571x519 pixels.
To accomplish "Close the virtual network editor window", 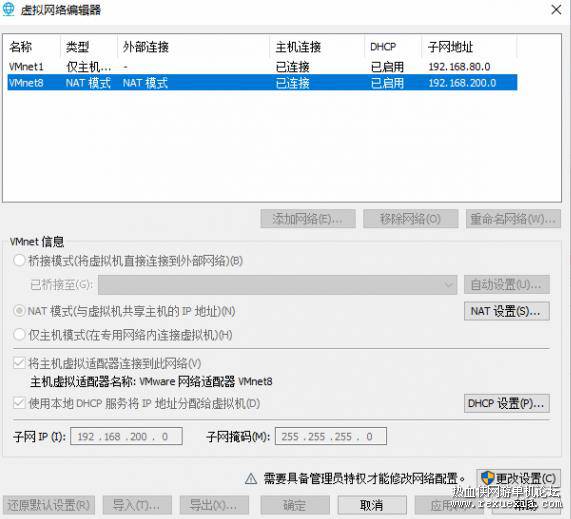I will click(x=556, y=10).
